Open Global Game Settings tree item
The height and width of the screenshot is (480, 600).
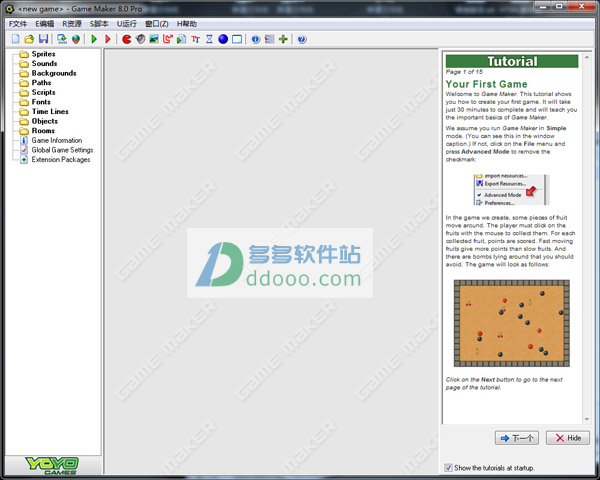click(62, 150)
